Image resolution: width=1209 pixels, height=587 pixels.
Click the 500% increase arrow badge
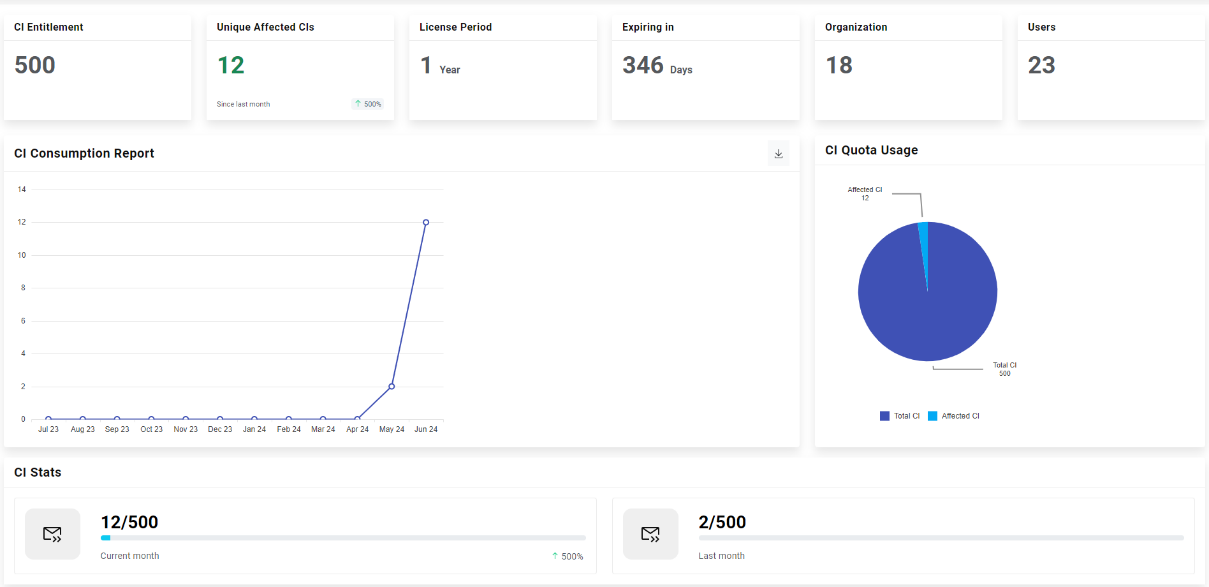point(368,104)
